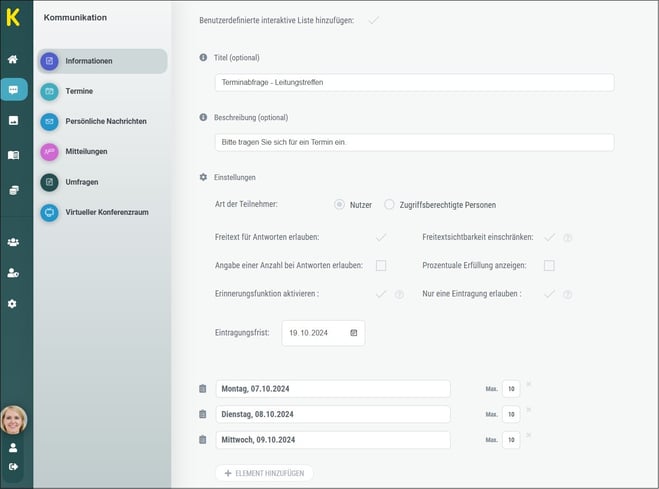Toggle Benutzerdefinierte interaktive Liste hinzufügen checkmark
This screenshot has height=489, width=659.
point(373,20)
